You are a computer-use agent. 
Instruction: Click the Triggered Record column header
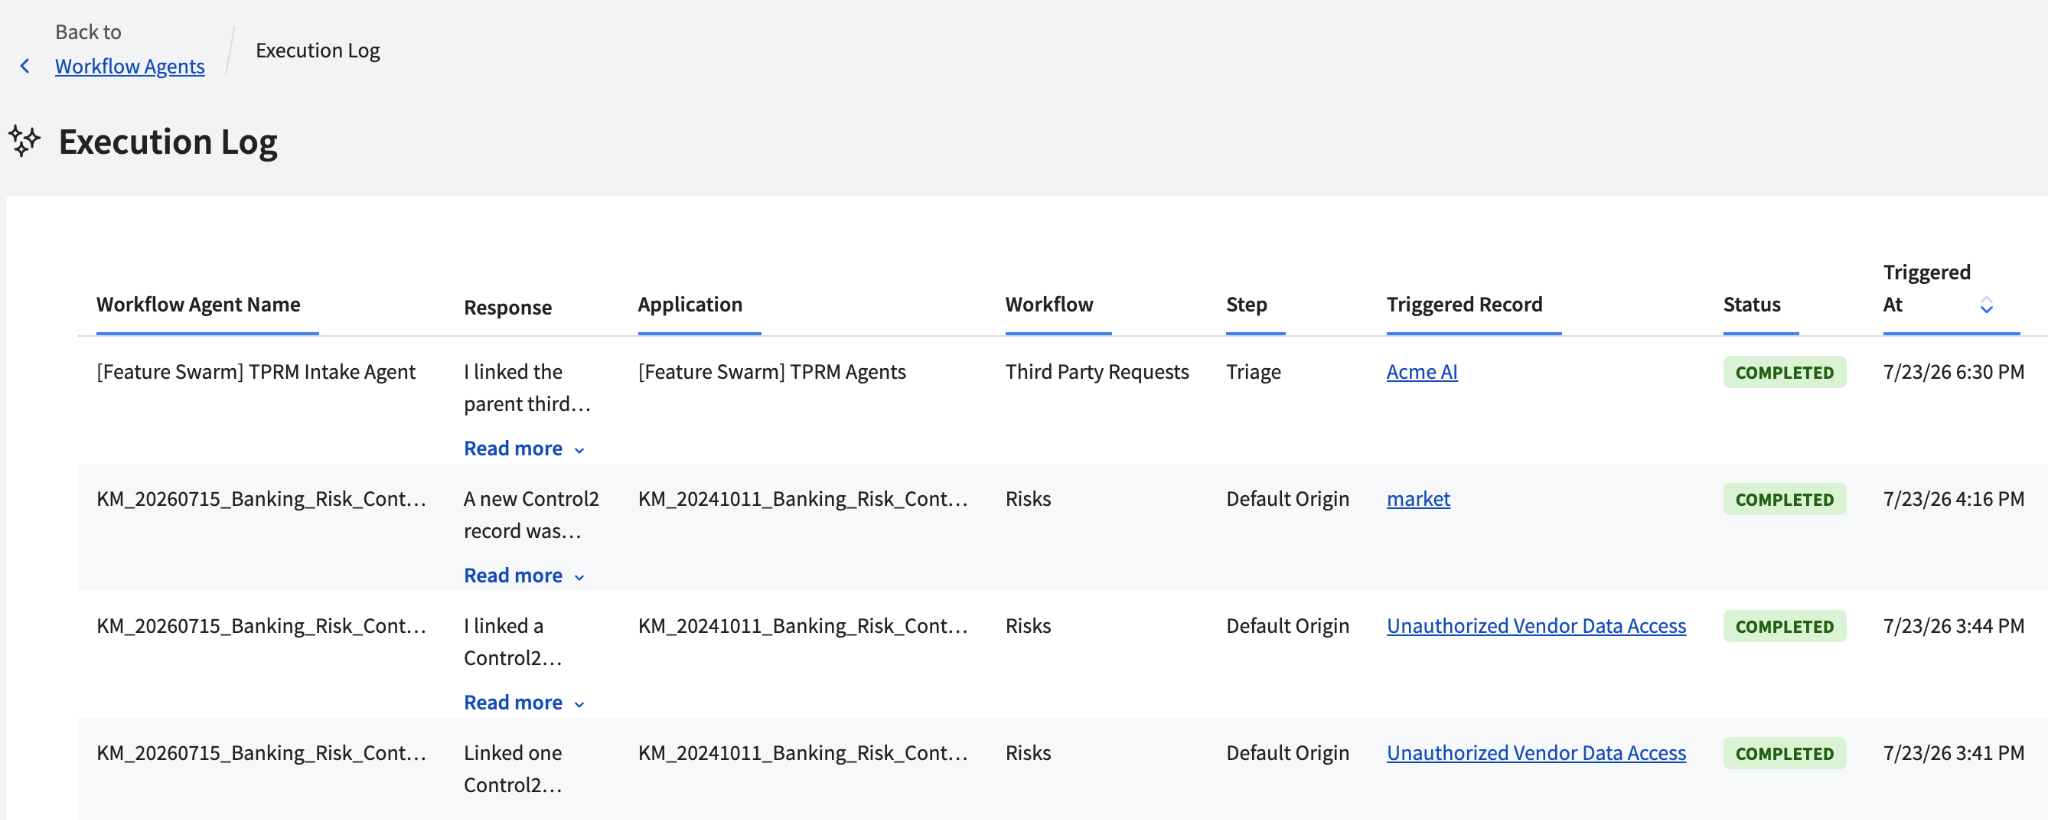point(1464,305)
